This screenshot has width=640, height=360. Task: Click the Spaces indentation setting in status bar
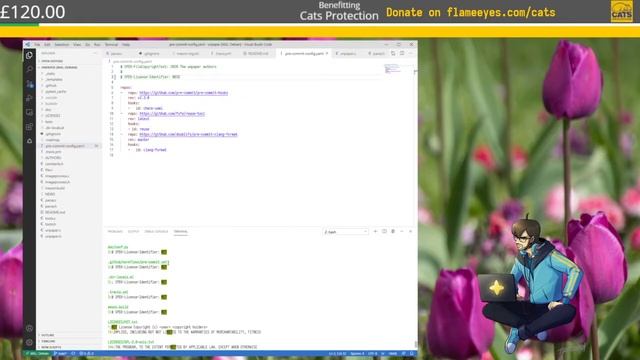click(357, 353)
